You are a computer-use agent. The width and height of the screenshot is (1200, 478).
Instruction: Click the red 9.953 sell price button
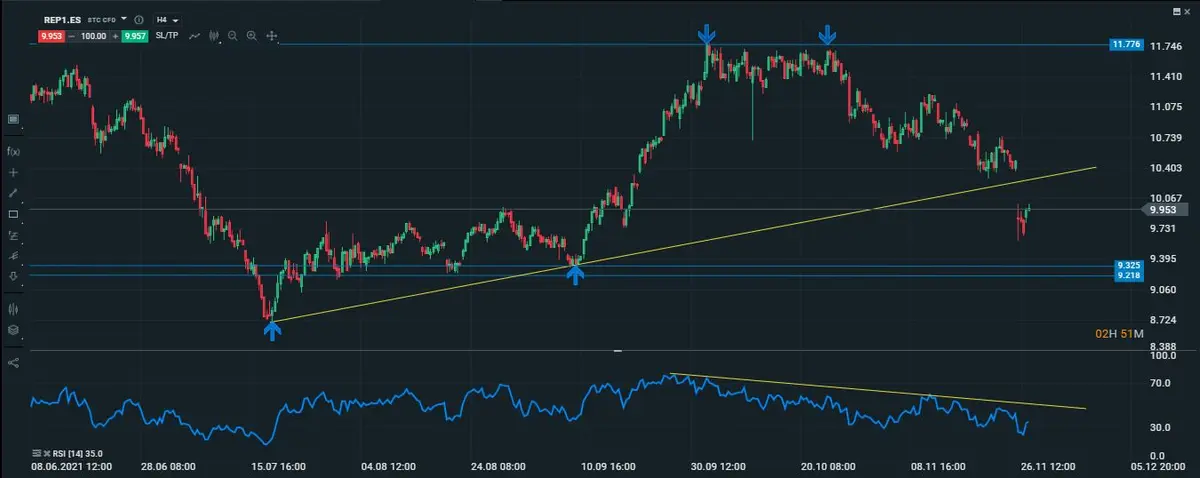coord(52,36)
